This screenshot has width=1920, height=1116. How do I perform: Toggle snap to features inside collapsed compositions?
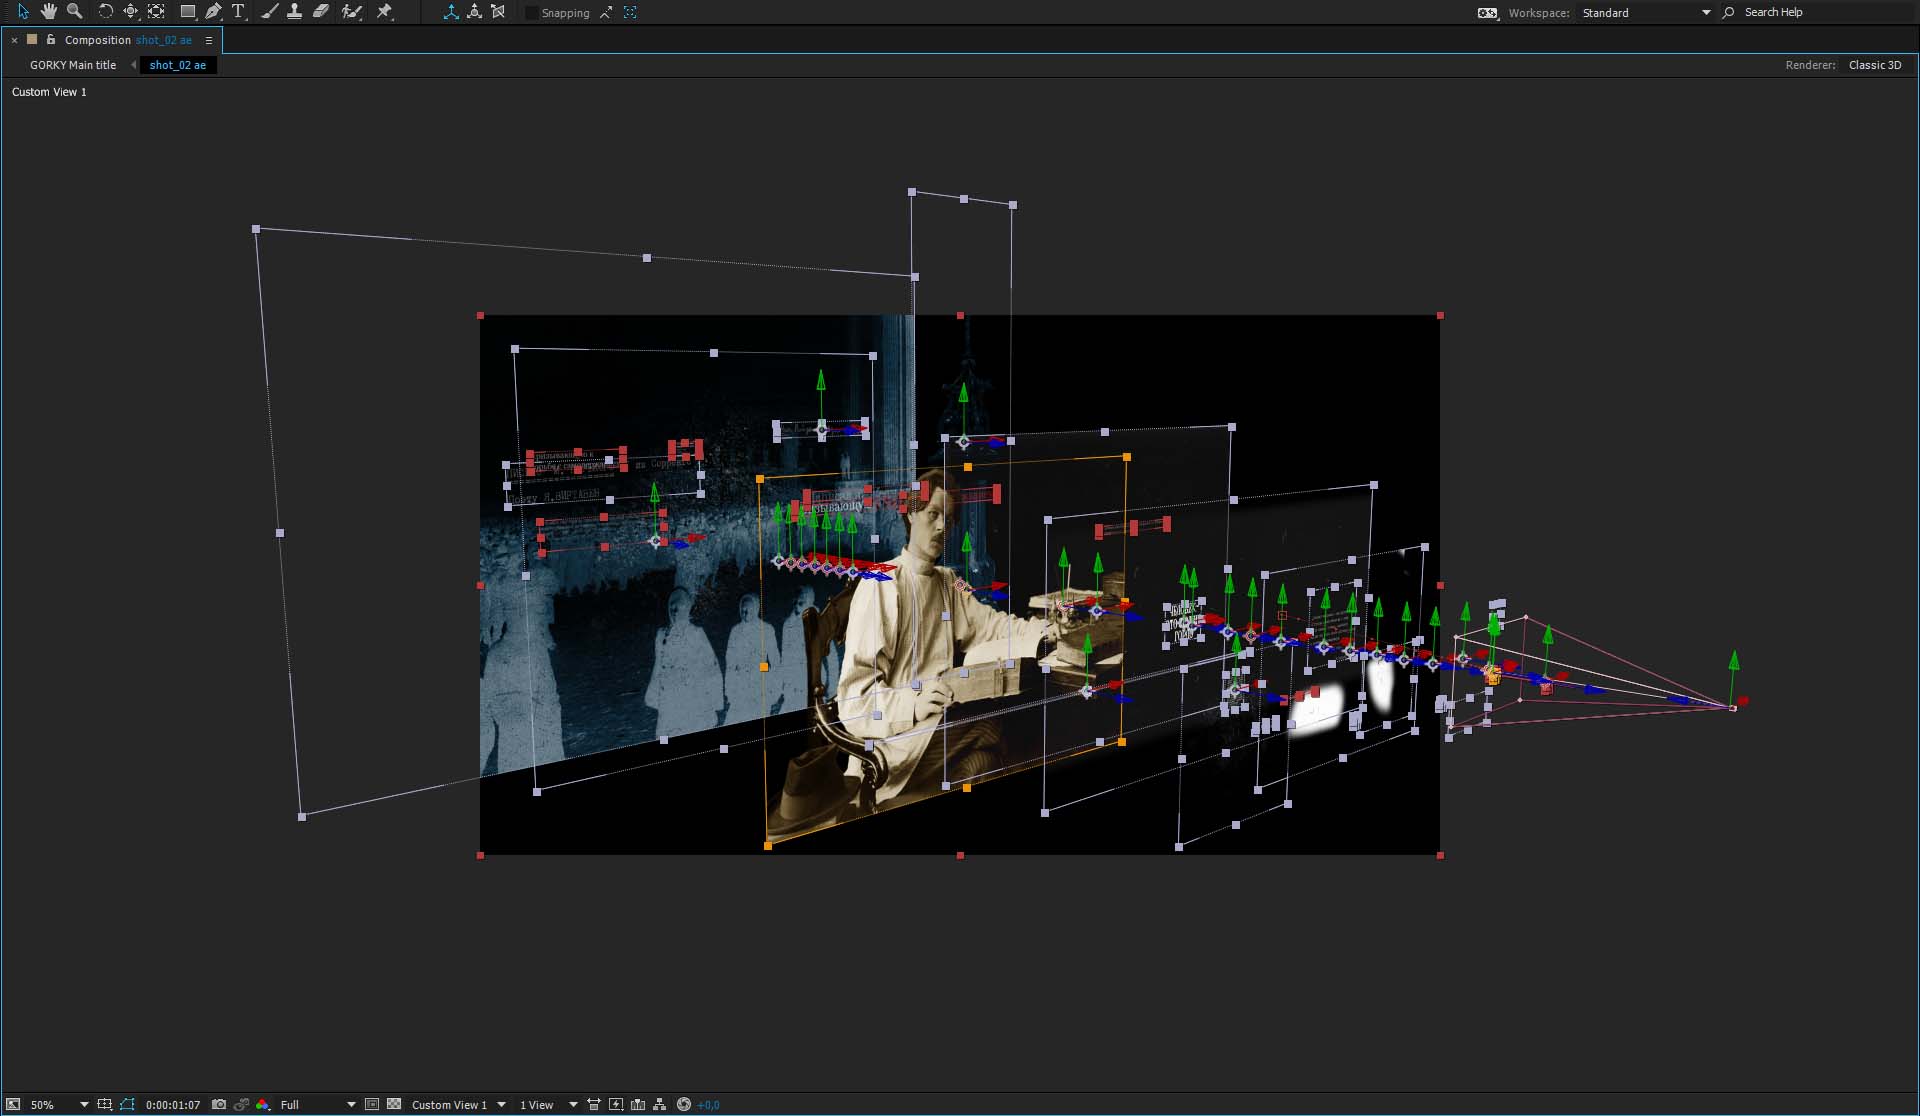coord(630,13)
